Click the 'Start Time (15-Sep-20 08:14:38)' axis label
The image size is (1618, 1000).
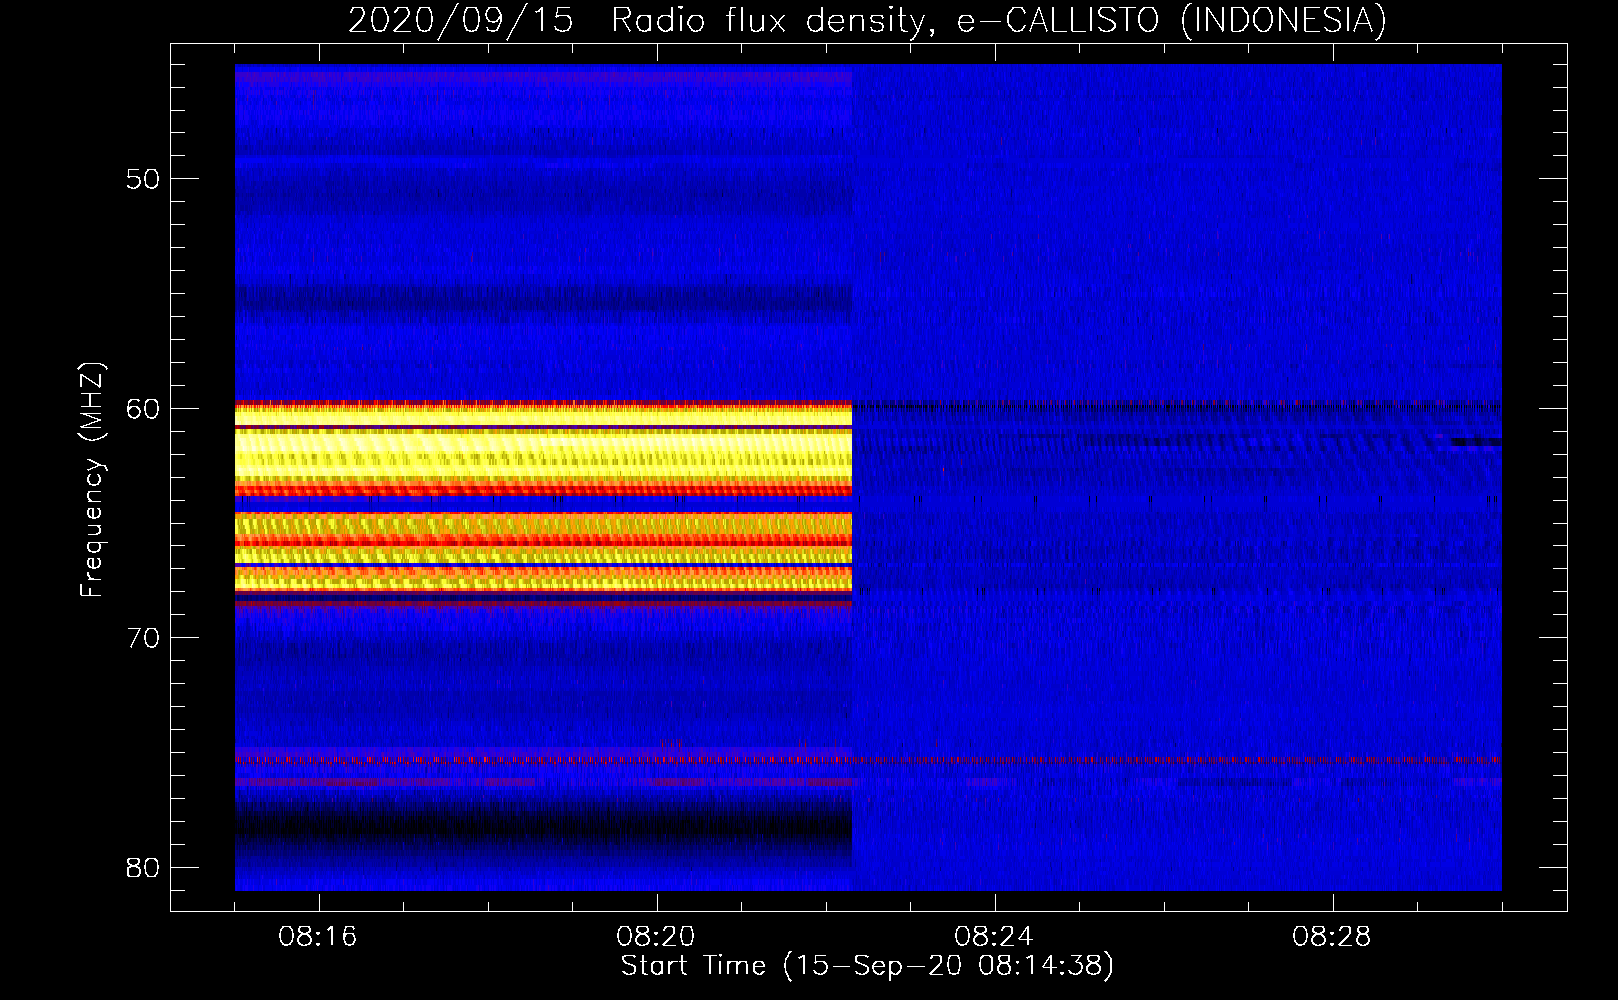(867, 966)
